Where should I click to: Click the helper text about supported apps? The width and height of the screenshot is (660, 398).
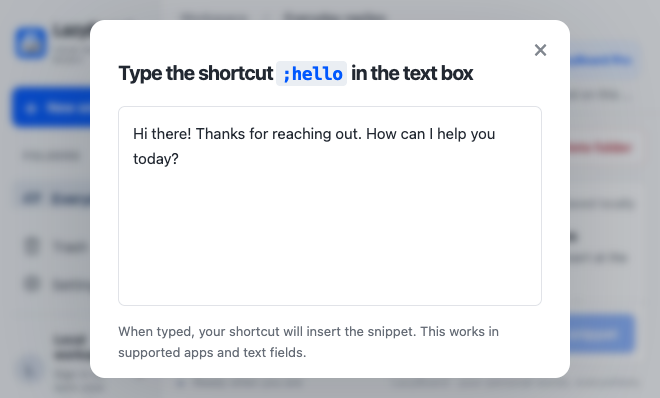309,342
